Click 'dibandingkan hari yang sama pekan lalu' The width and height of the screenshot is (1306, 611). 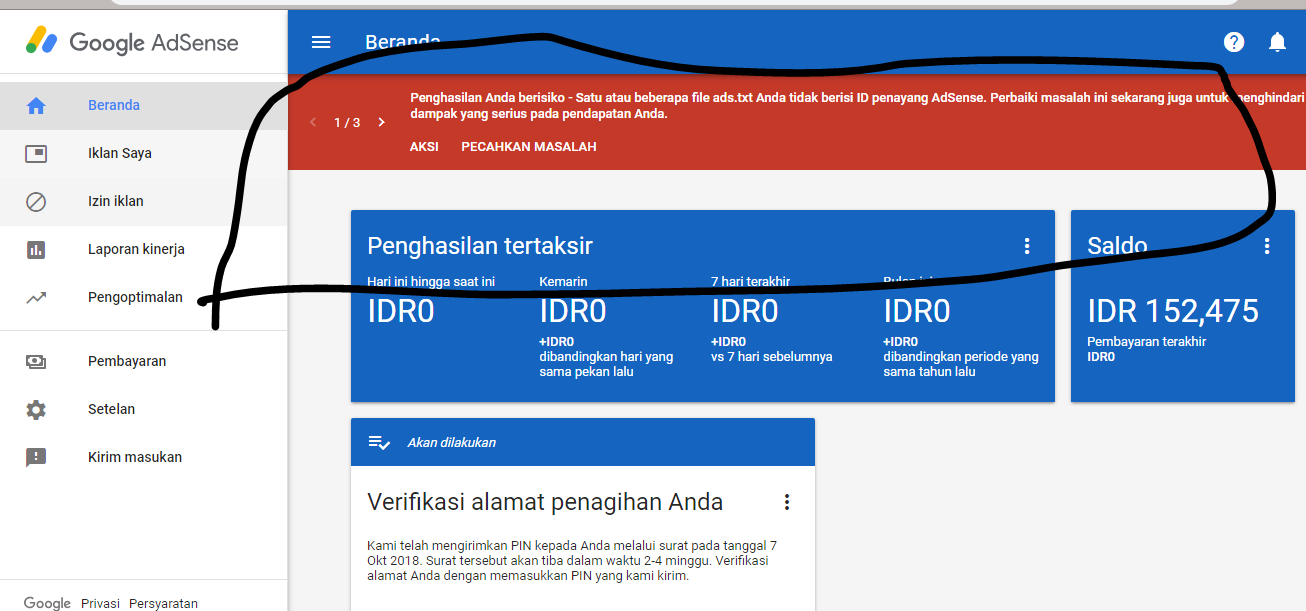coord(607,364)
